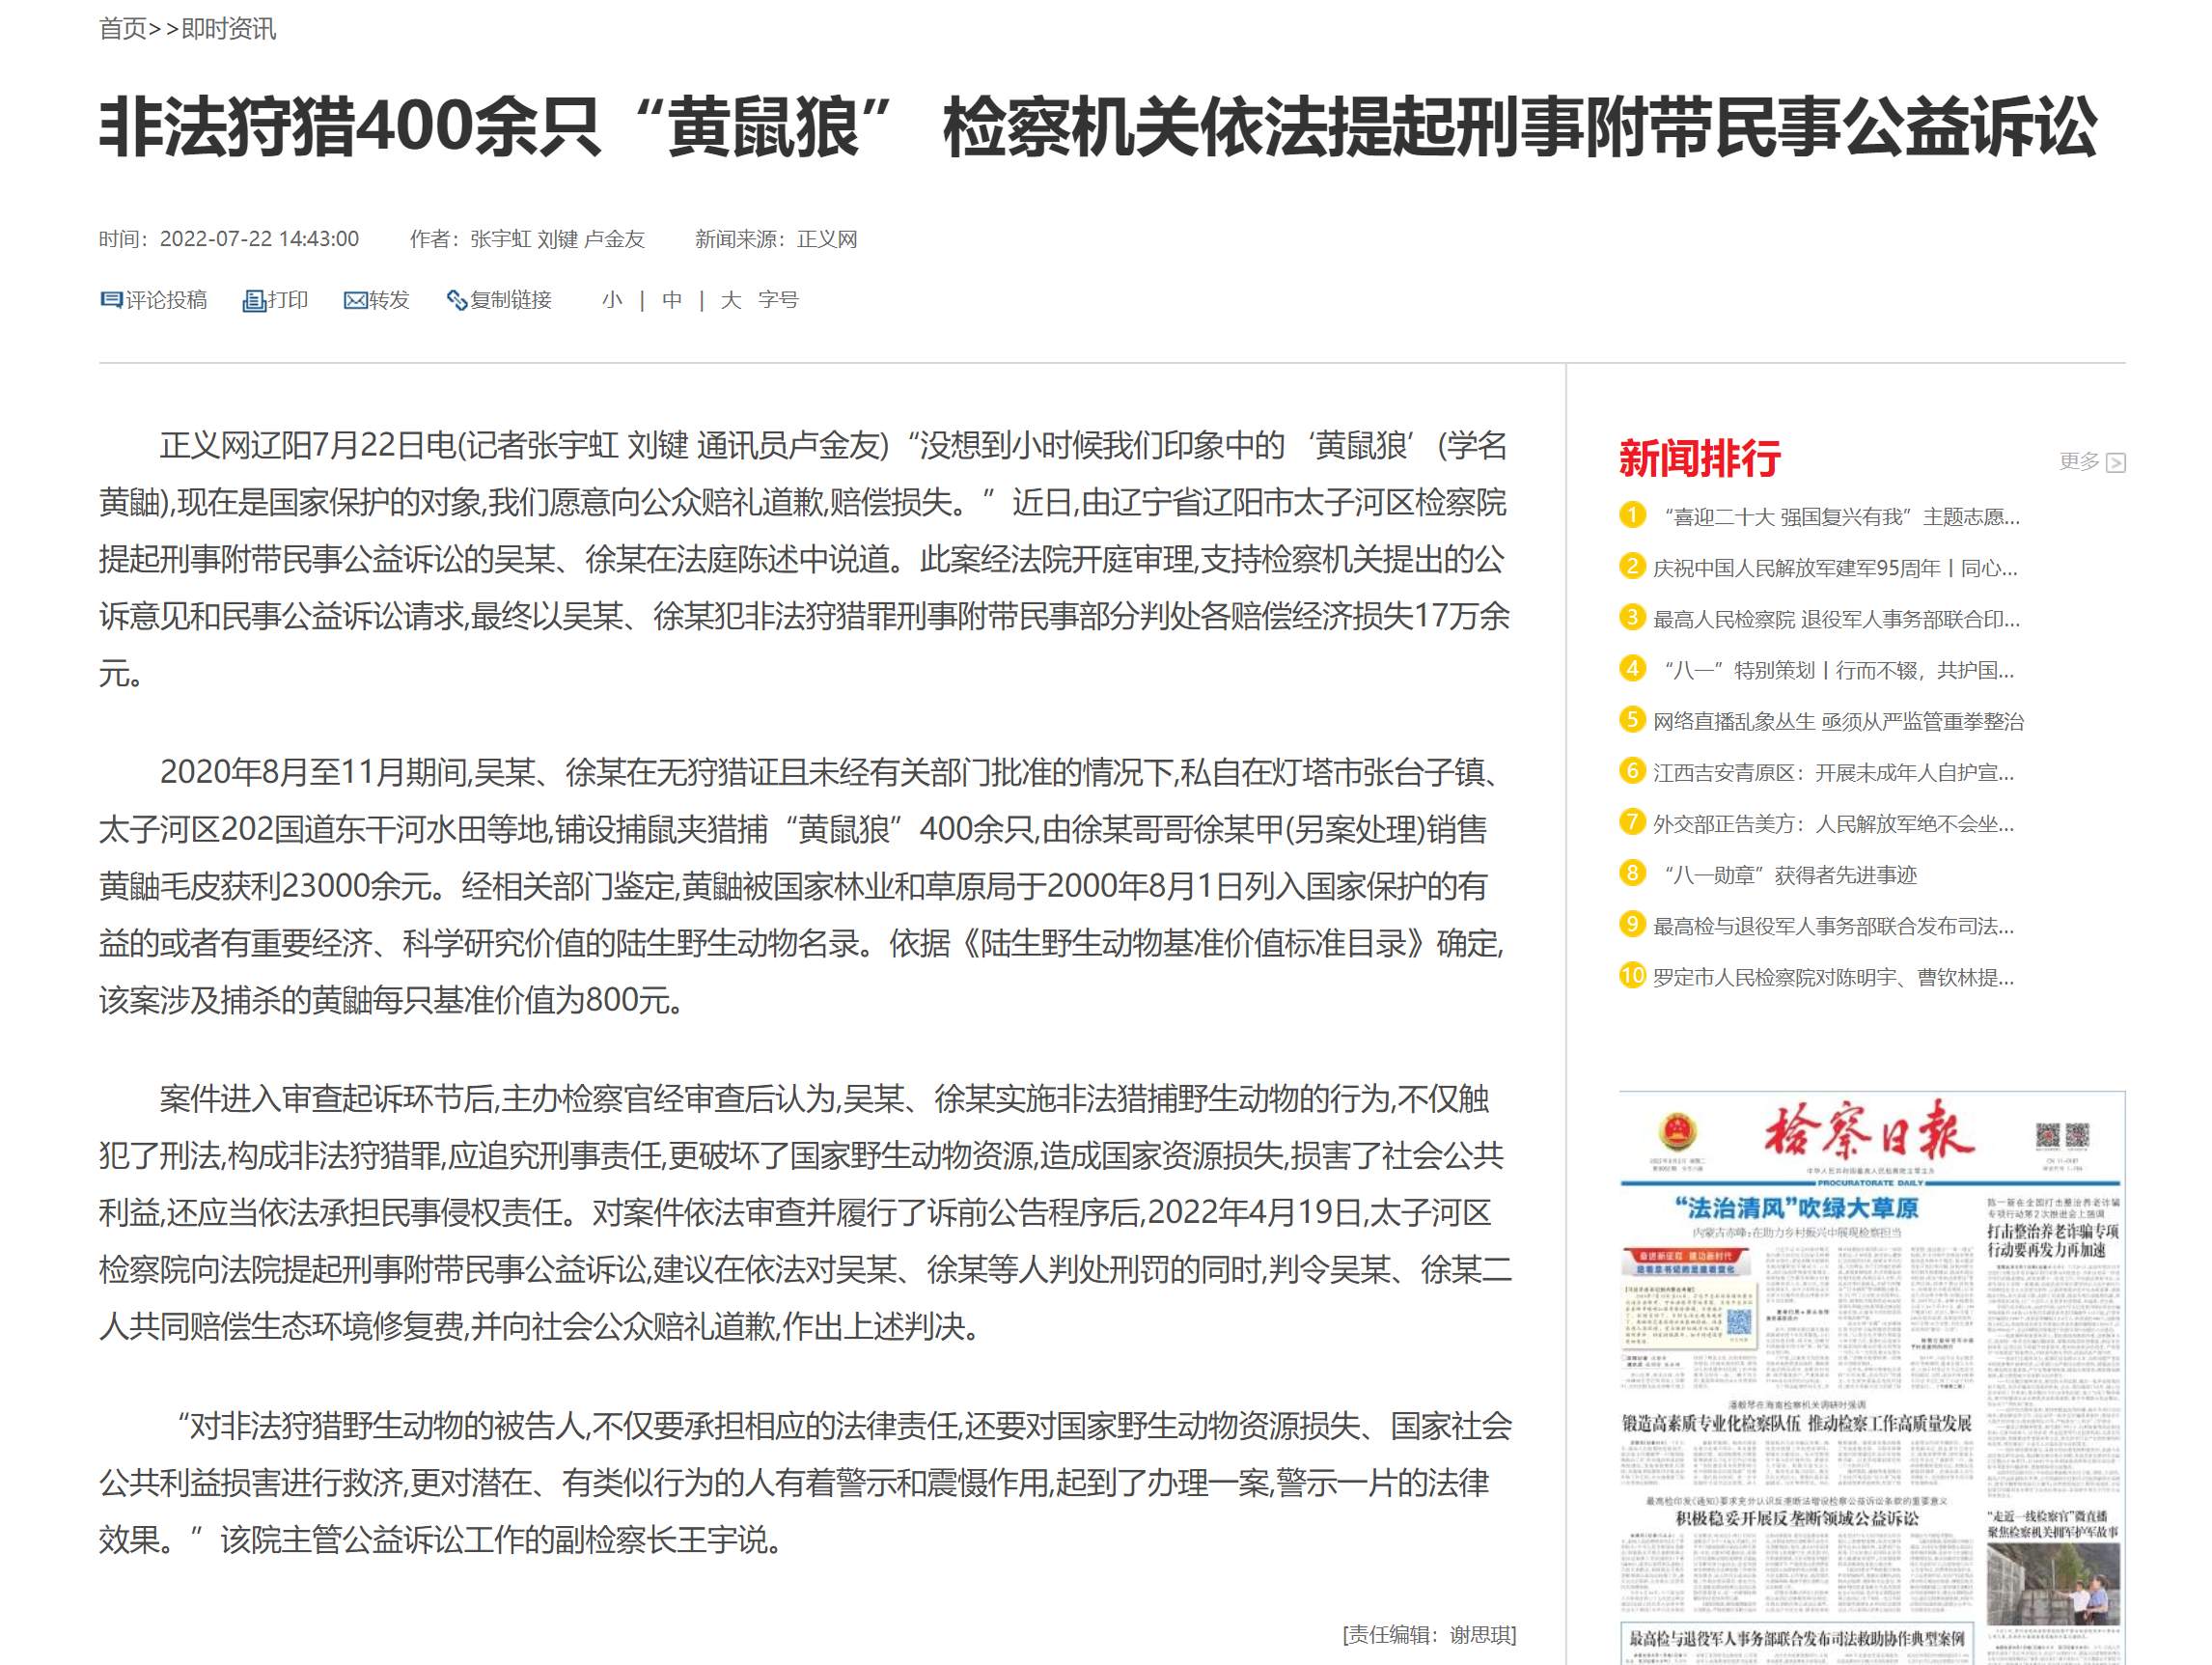Click the source text 正义网
This screenshot has height=1665, width=2212.
[x=827, y=239]
